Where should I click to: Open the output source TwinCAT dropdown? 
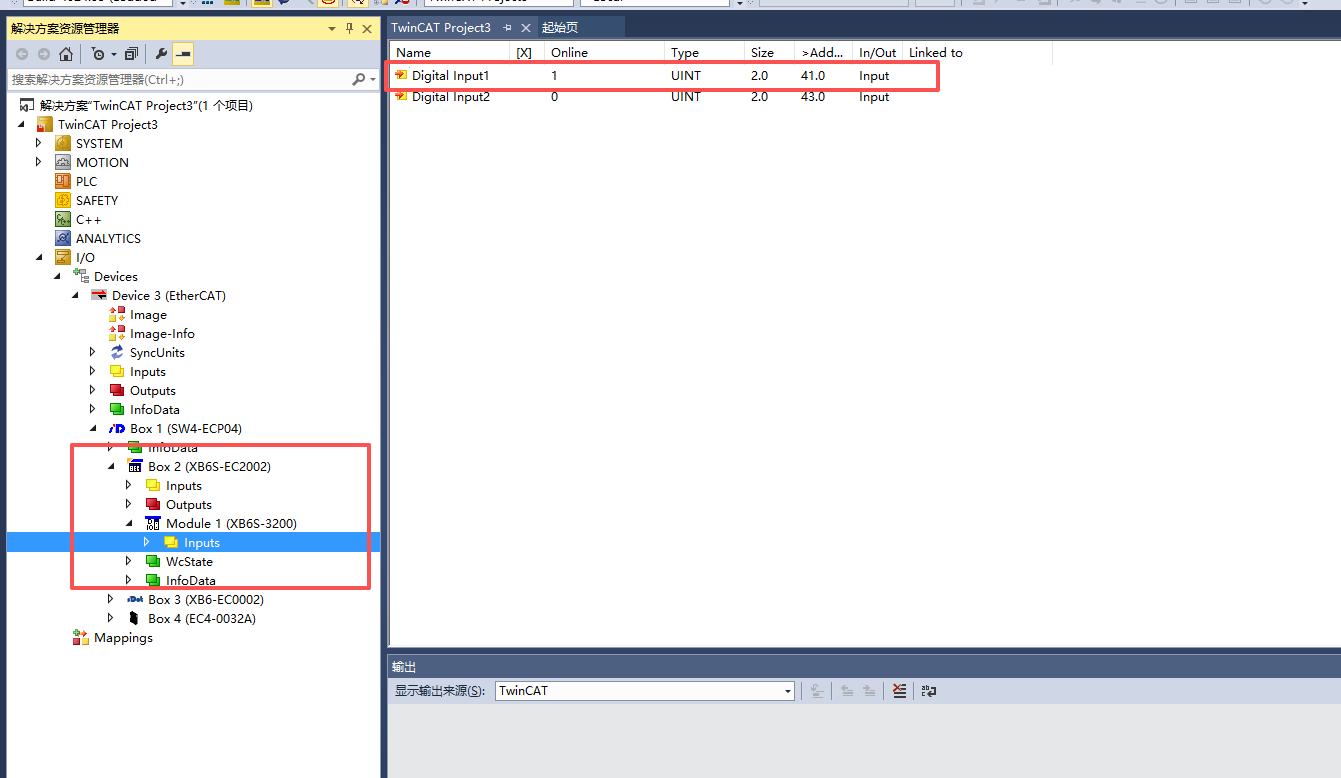coord(787,691)
